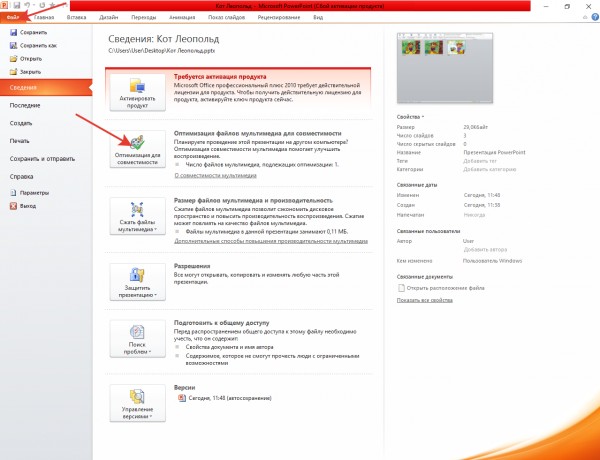Open the Защитить презентацию dropdown
Viewport: 600px width, 460px height.
137,282
